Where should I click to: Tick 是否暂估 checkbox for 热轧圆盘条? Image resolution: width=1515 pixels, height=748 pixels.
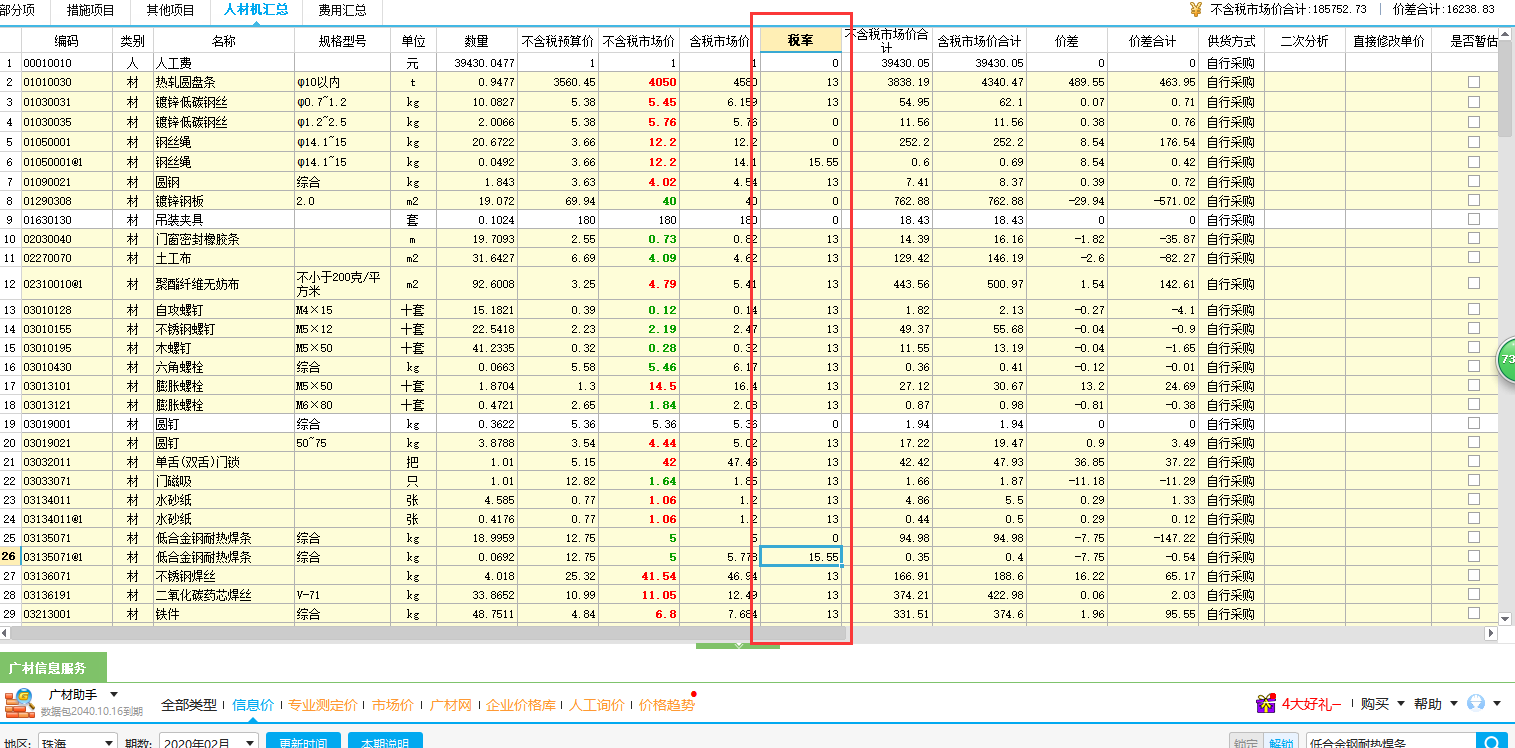click(1474, 82)
